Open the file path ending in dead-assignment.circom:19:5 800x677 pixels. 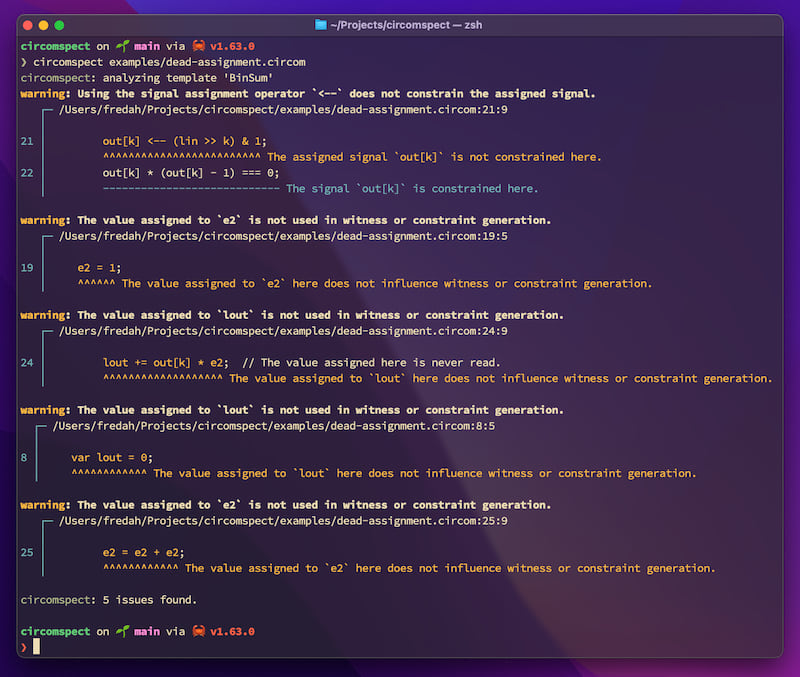(x=283, y=236)
